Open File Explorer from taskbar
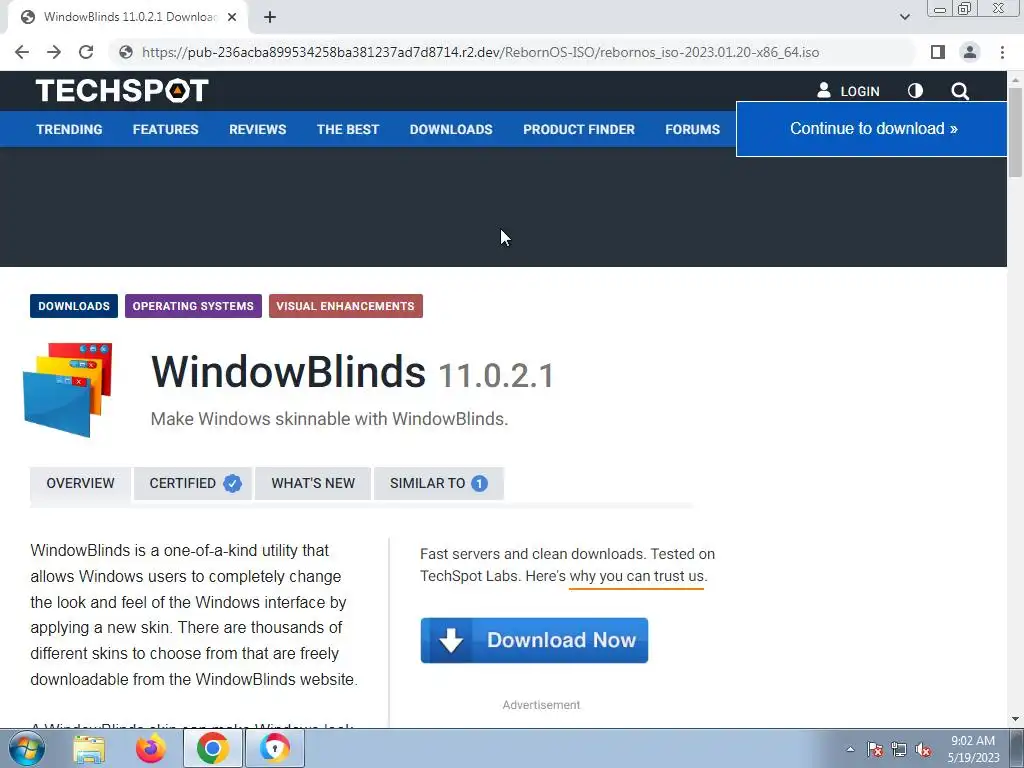Screen dimensions: 1024x768 coord(89,749)
